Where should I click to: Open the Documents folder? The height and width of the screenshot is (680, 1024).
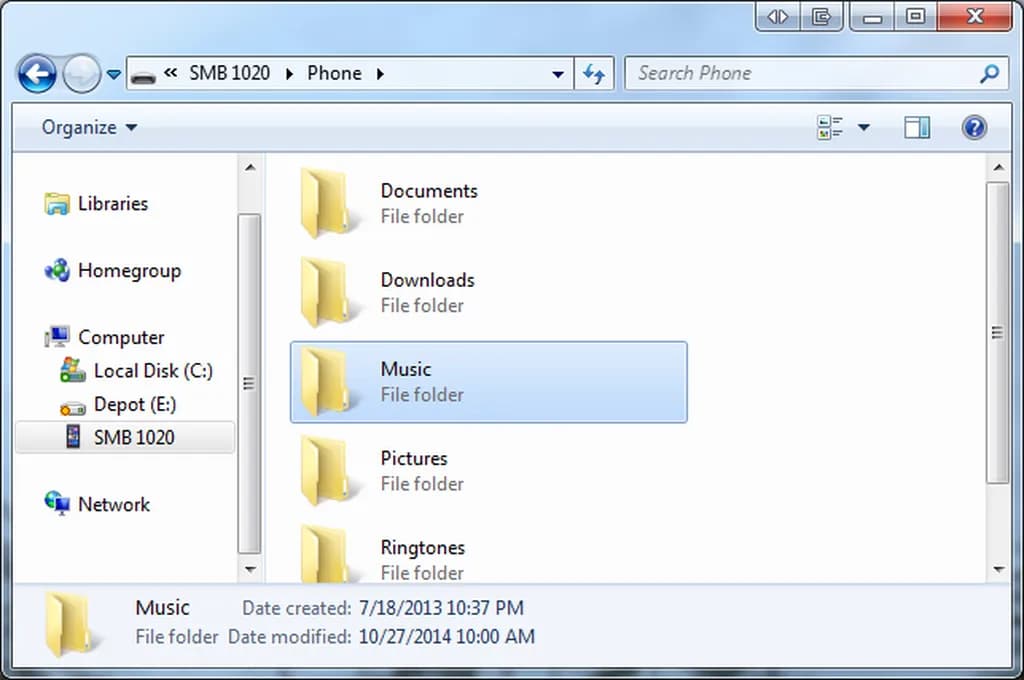(x=428, y=191)
